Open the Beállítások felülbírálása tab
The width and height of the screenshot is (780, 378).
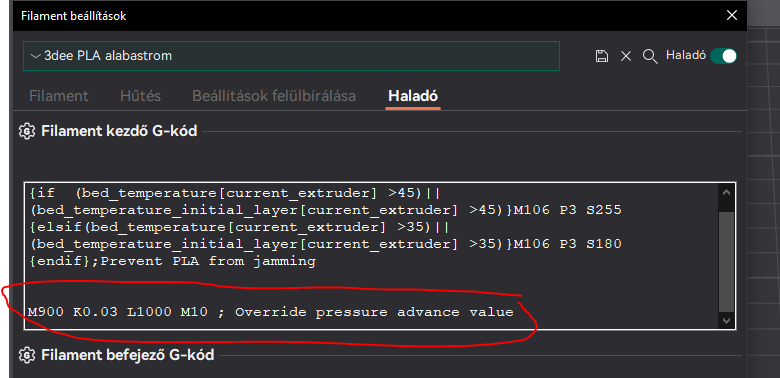pyautogui.click(x=274, y=95)
